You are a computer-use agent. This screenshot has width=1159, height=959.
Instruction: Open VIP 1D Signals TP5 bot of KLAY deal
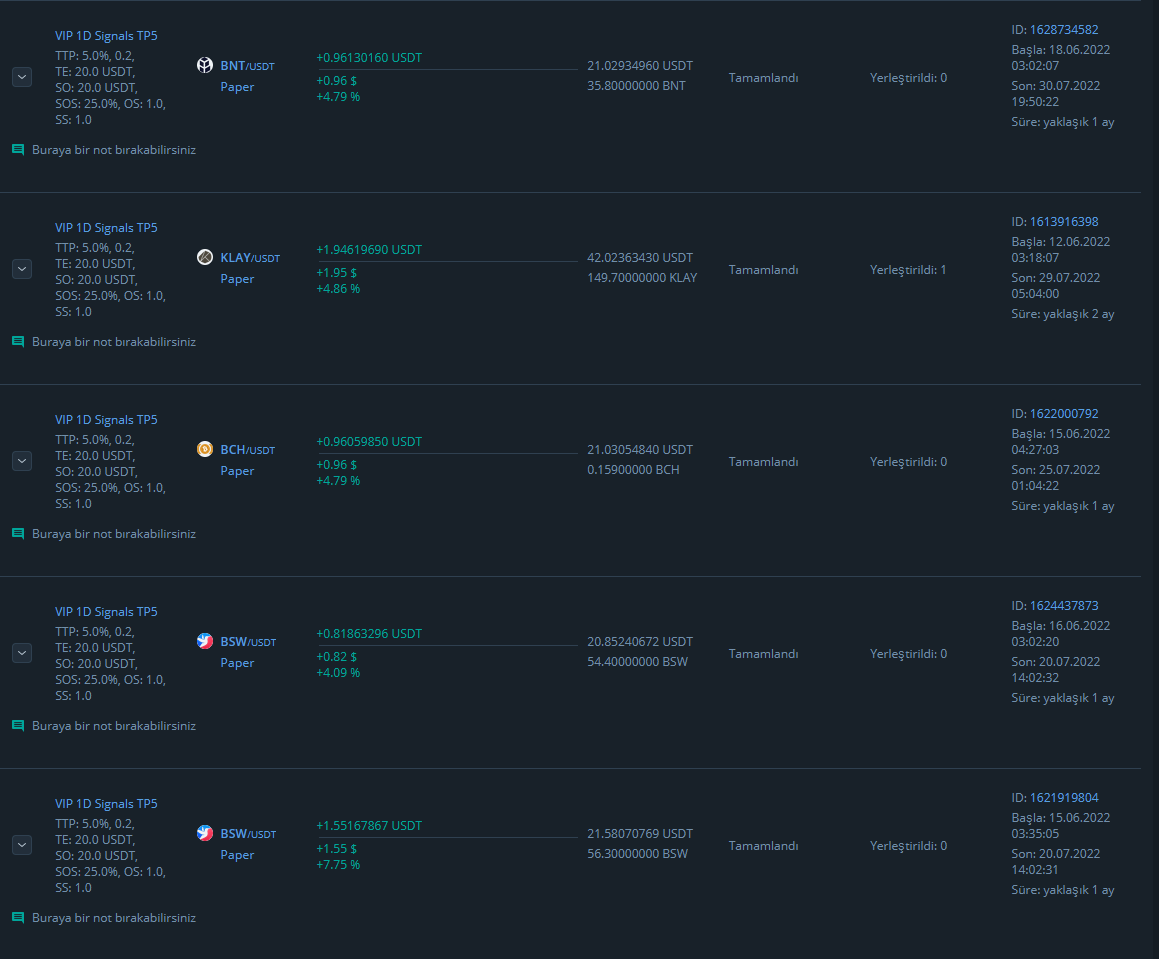[106, 228]
